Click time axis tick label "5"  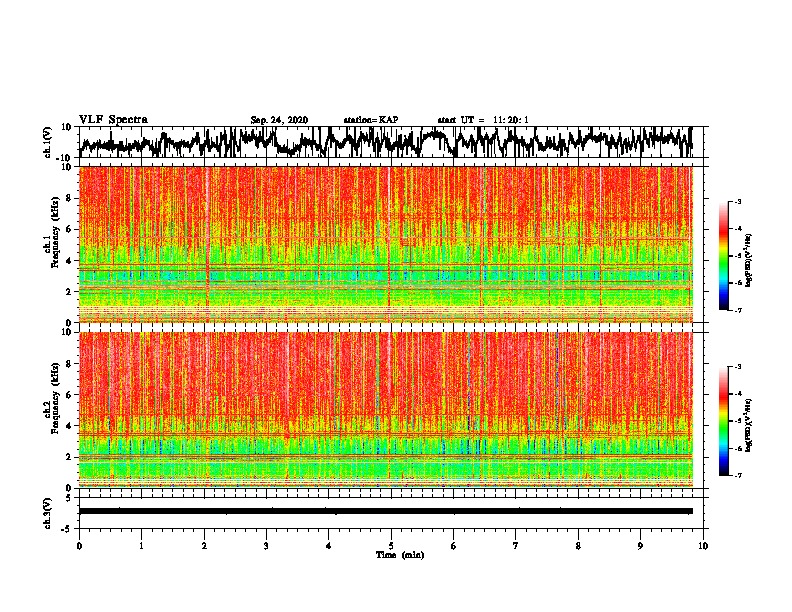[x=391, y=546]
